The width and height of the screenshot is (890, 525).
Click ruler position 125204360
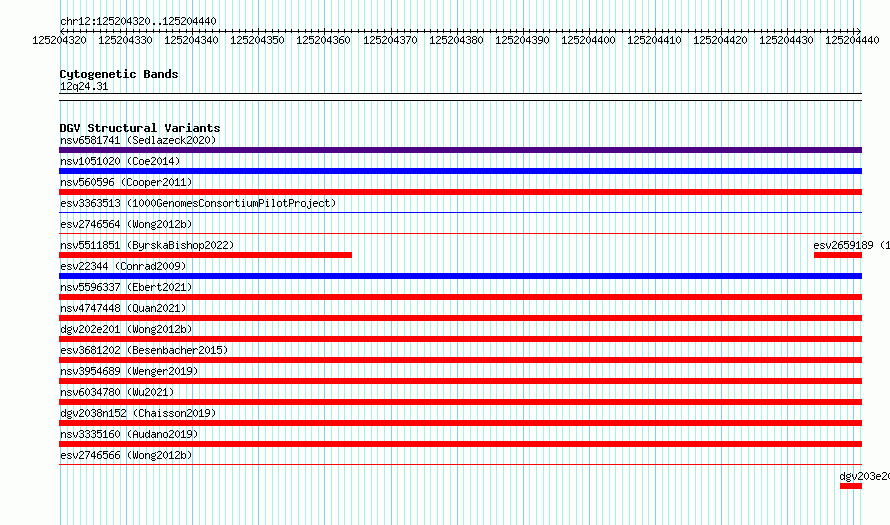[x=324, y=40]
